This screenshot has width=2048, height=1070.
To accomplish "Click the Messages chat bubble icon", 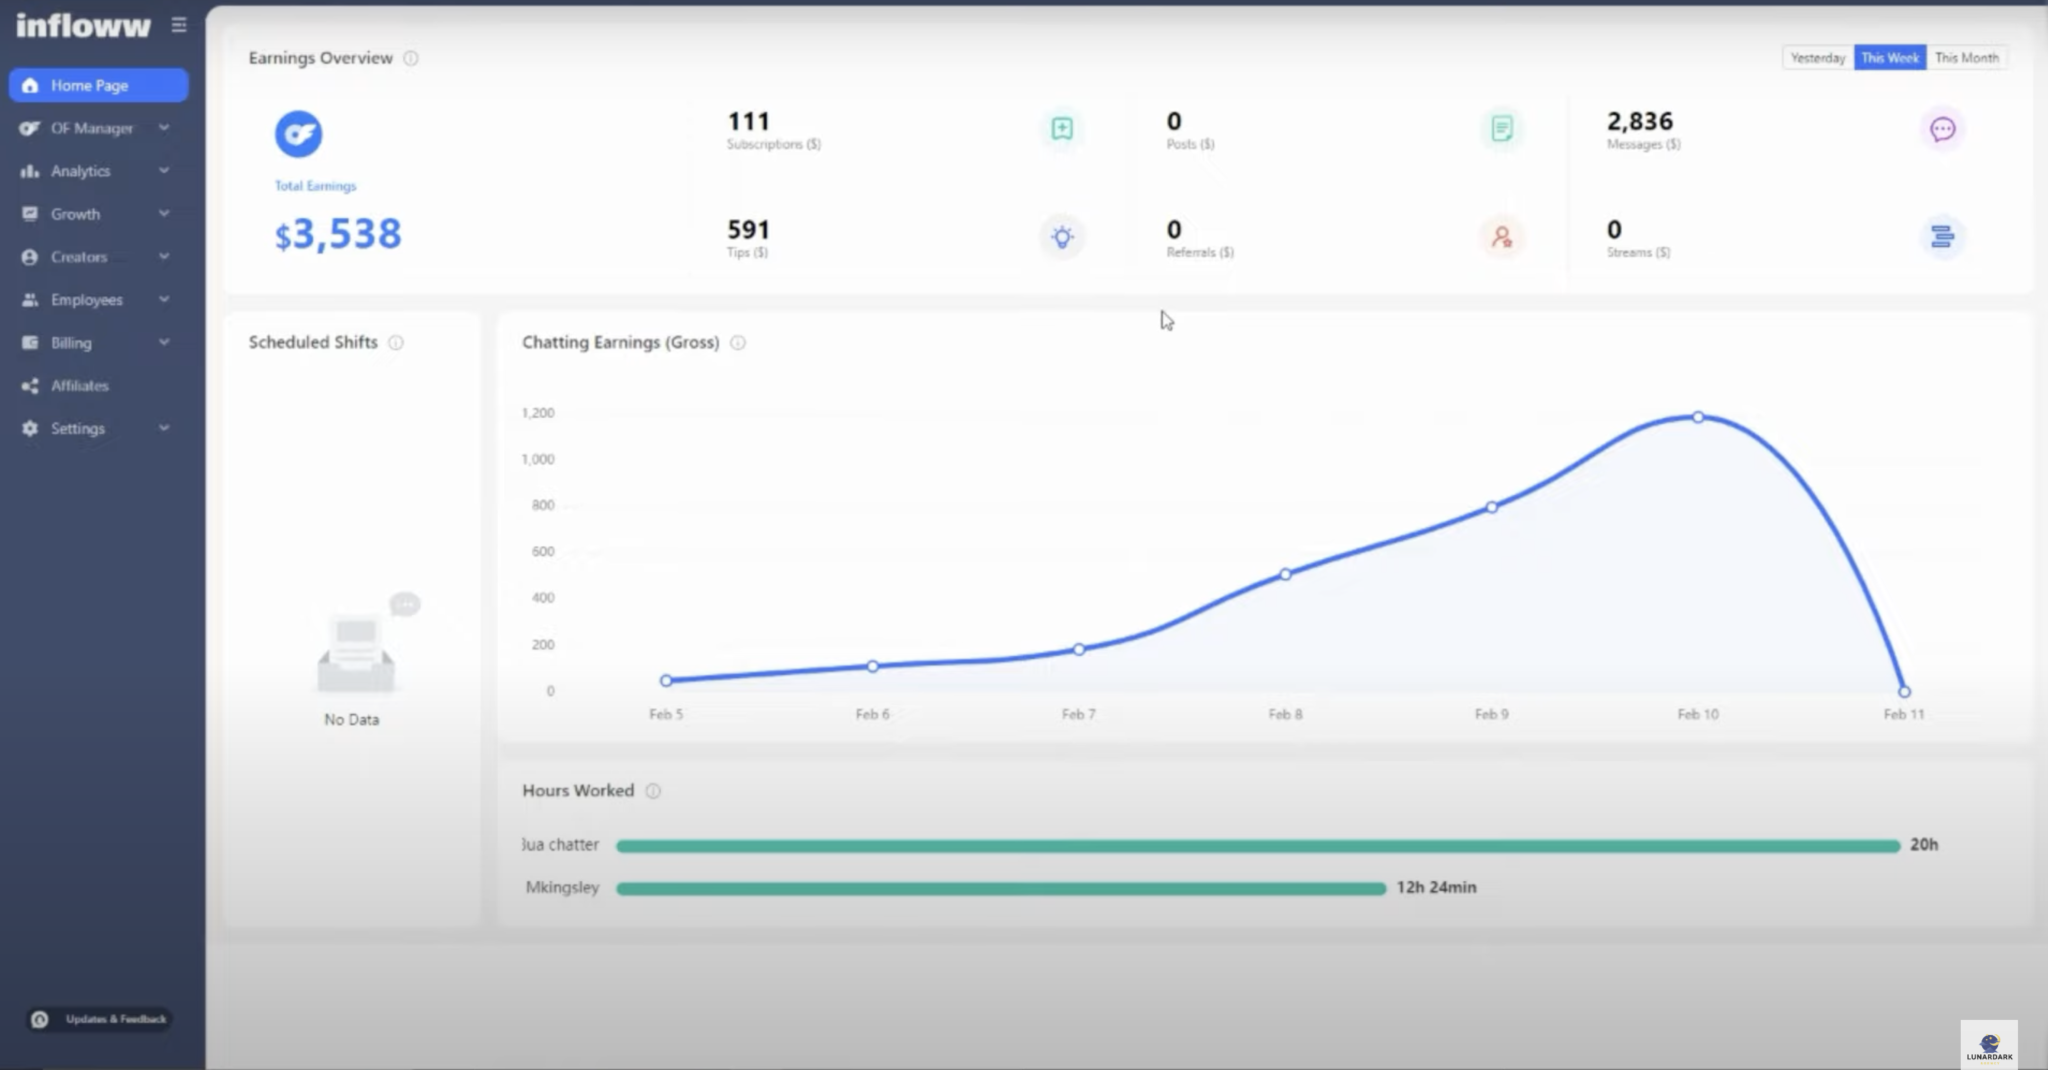I will [x=1942, y=129].
